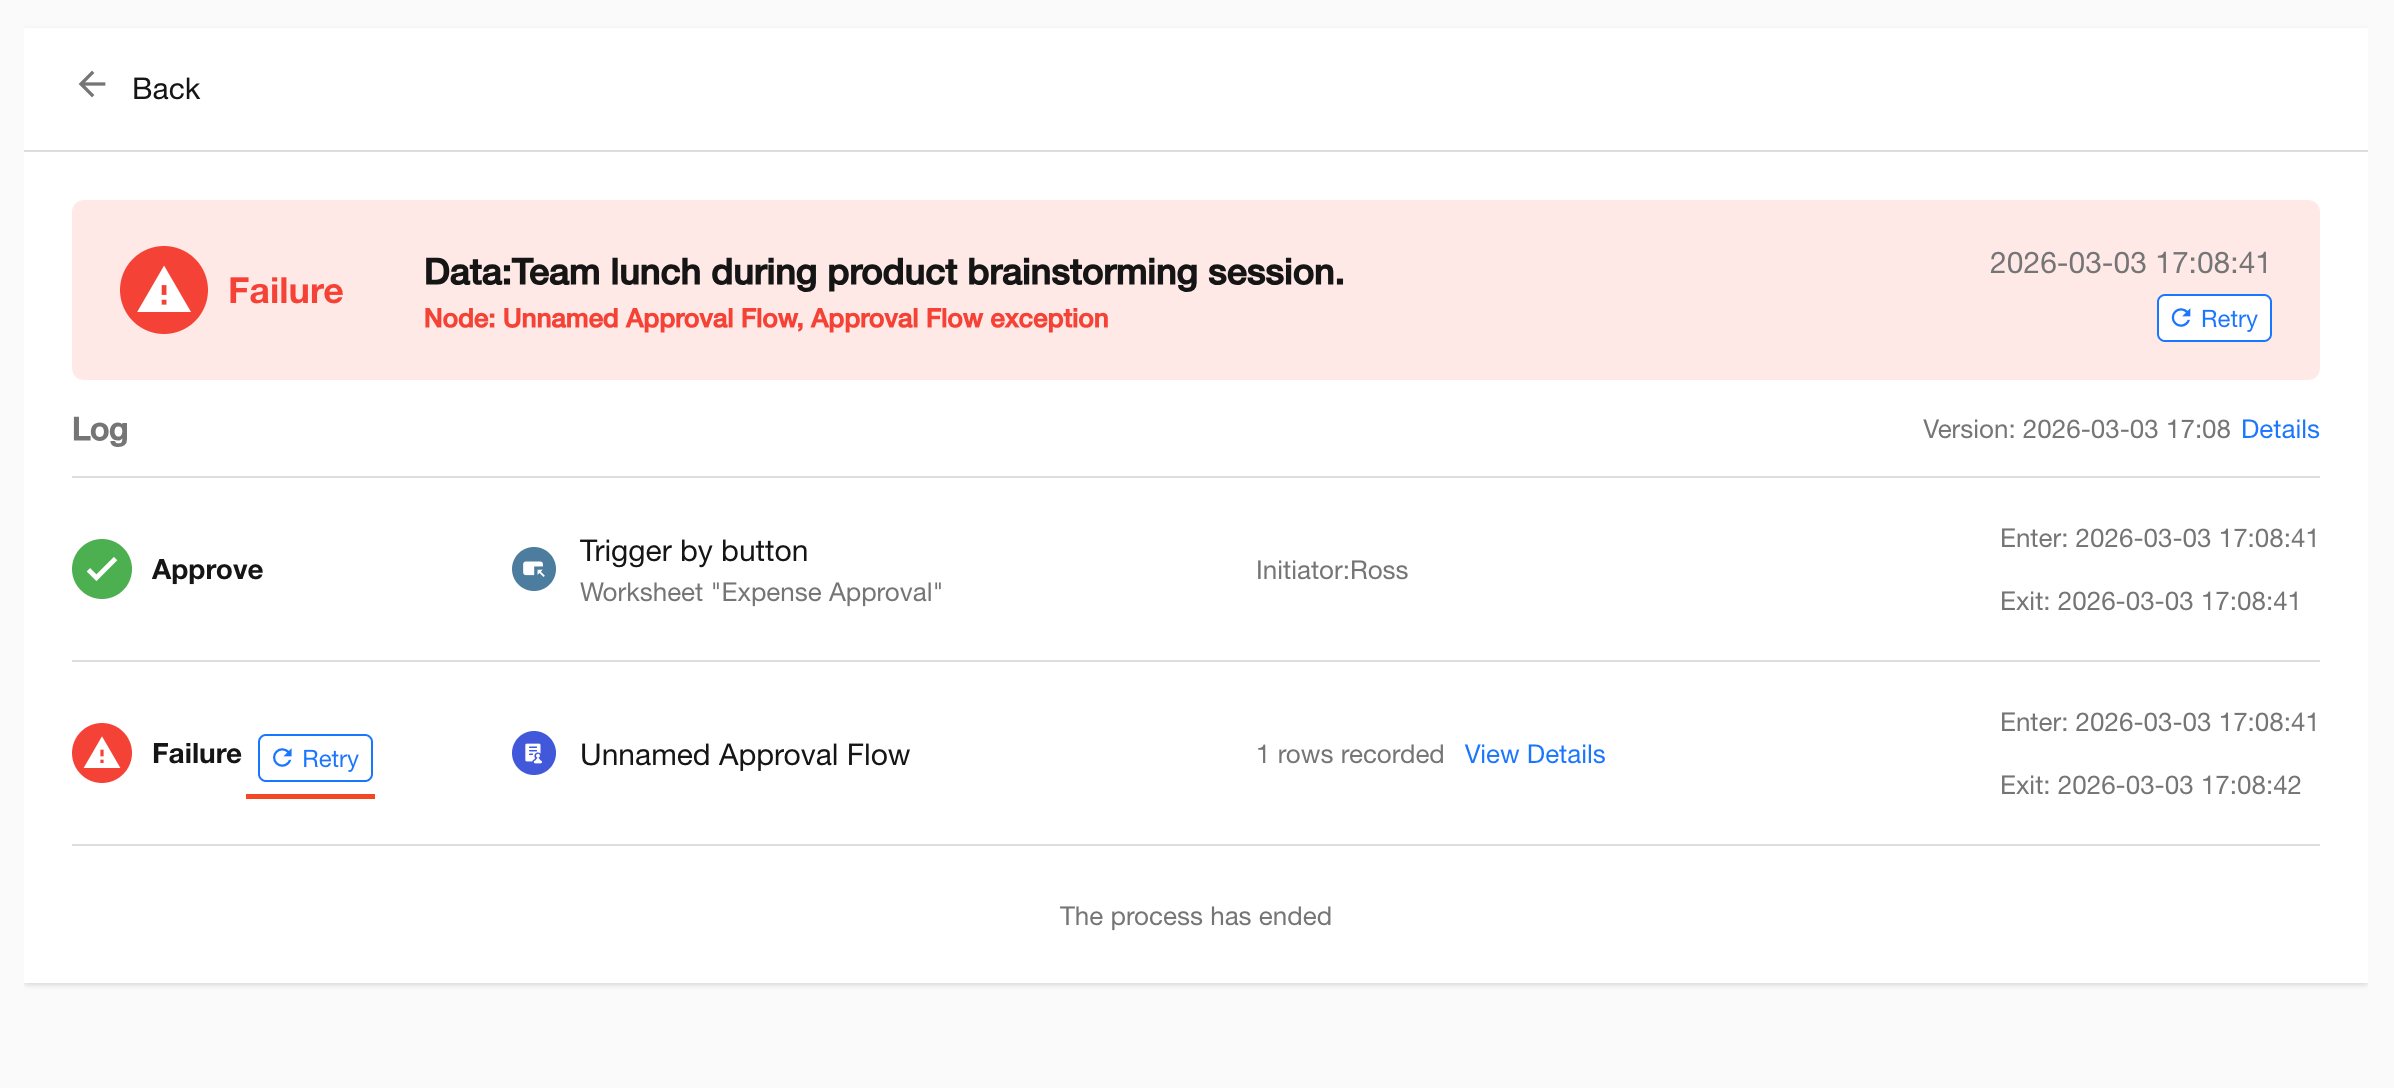Open View Details for recorded rows
Image resolution: width=2394 pixels, height=1088 pixels.
pyautogui.click(x=1534, y=754)
